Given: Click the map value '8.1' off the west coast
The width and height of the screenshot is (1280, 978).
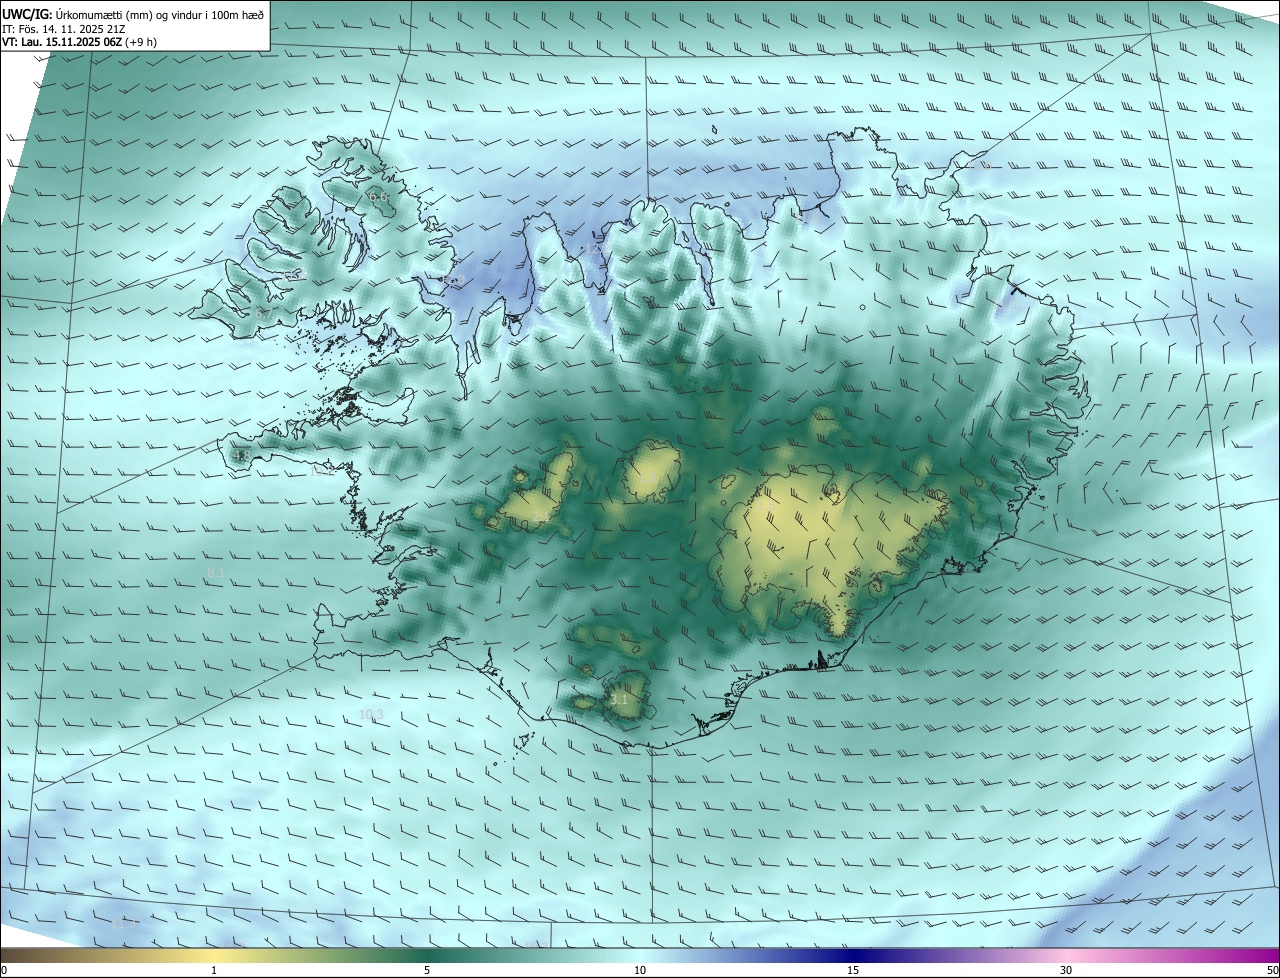Looking at the screenshot, I should [216, 573].
